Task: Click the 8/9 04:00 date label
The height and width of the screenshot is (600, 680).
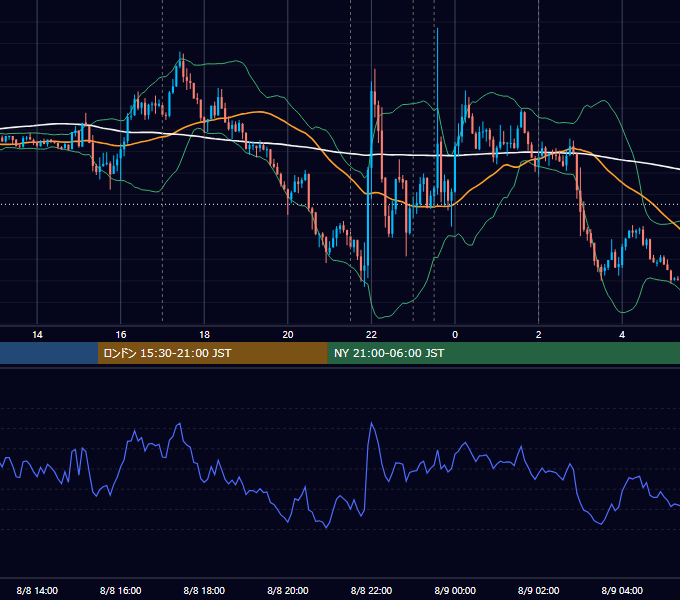Action: click(x=622, y=590)
